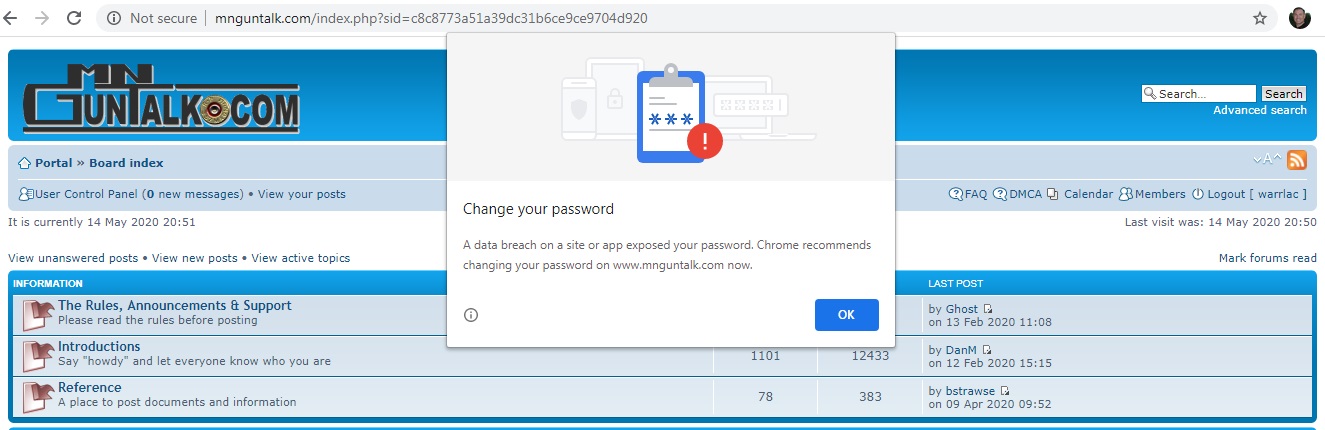Click the MN GunTalk site logo
The width and height of the screenshot is (1325, 430).
coord(161,99)
